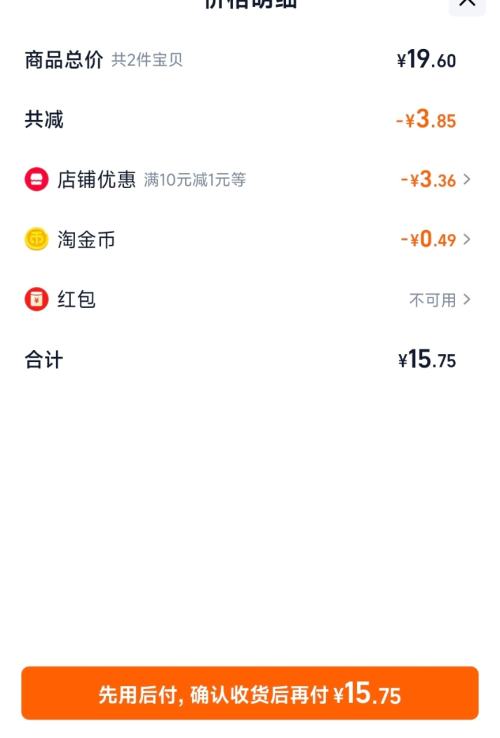Open the 店铺优惠 discount details label
Screen dimensions: 500x738
(x=96, y=180)
